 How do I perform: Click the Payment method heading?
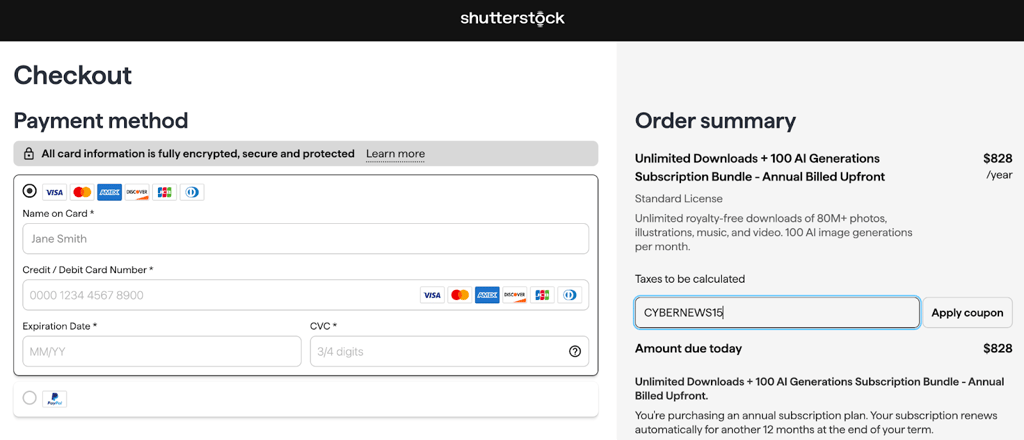coord(101,121)
